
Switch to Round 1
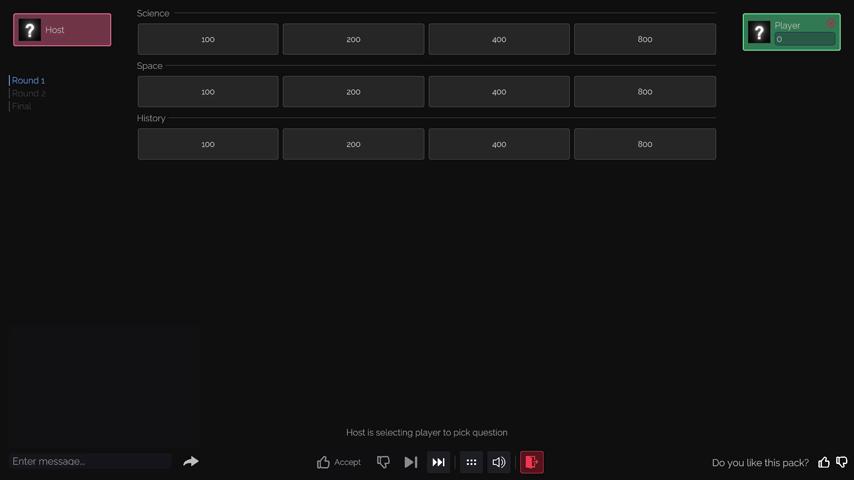pos(28,80)
